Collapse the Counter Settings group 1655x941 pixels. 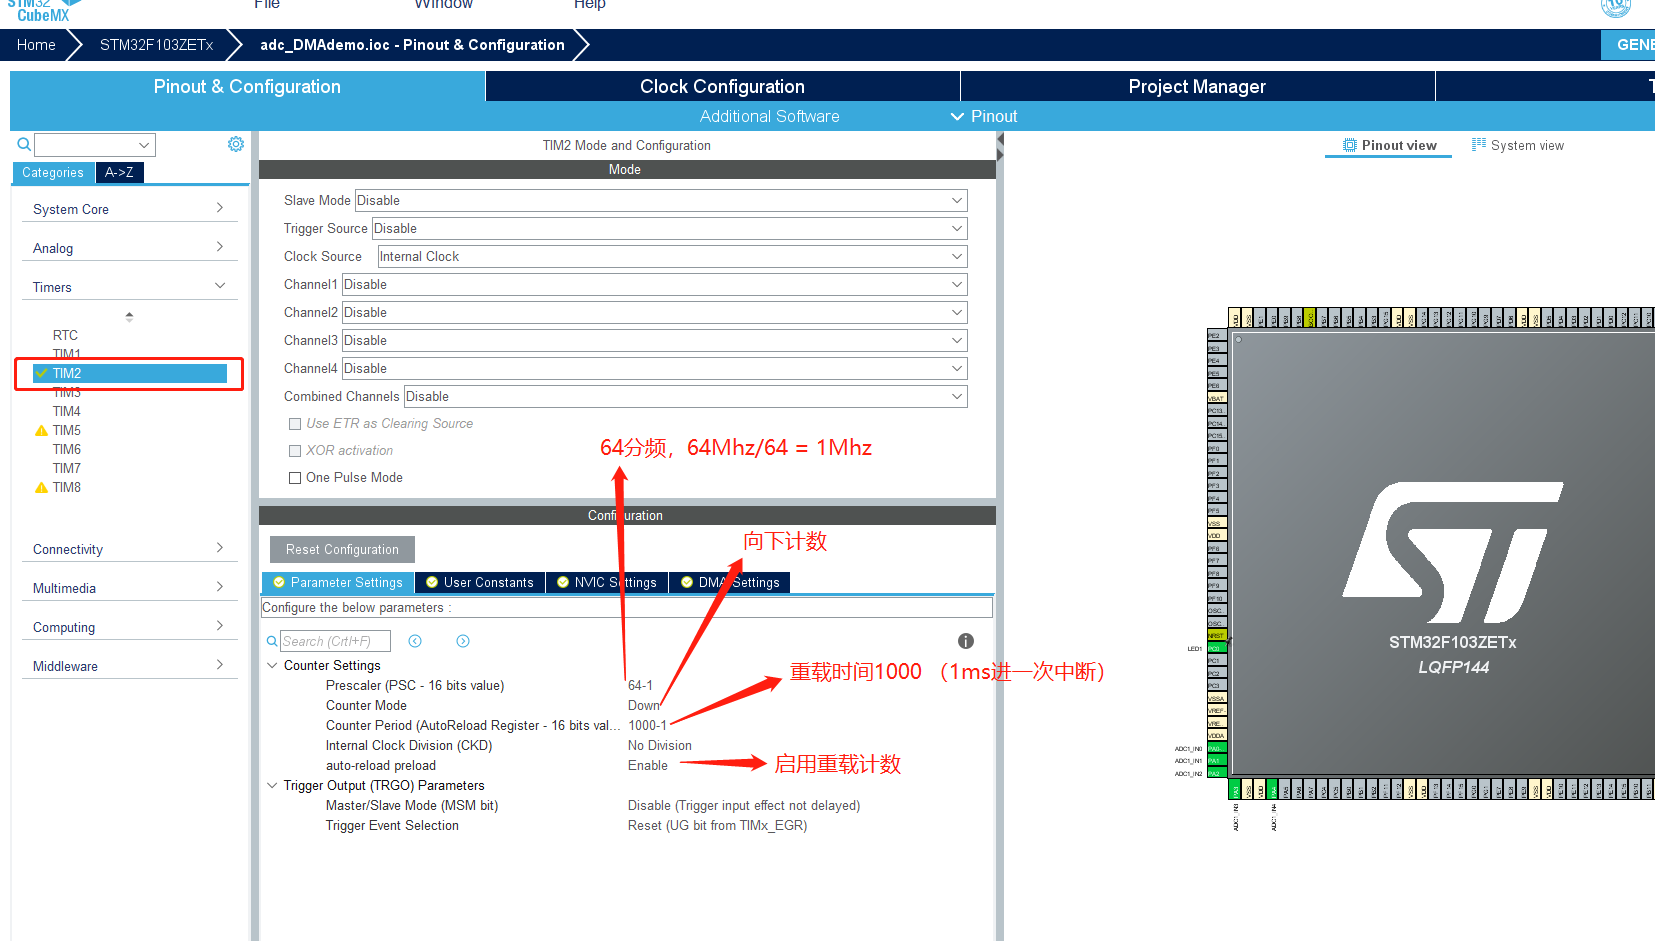[x=272, y=665]
